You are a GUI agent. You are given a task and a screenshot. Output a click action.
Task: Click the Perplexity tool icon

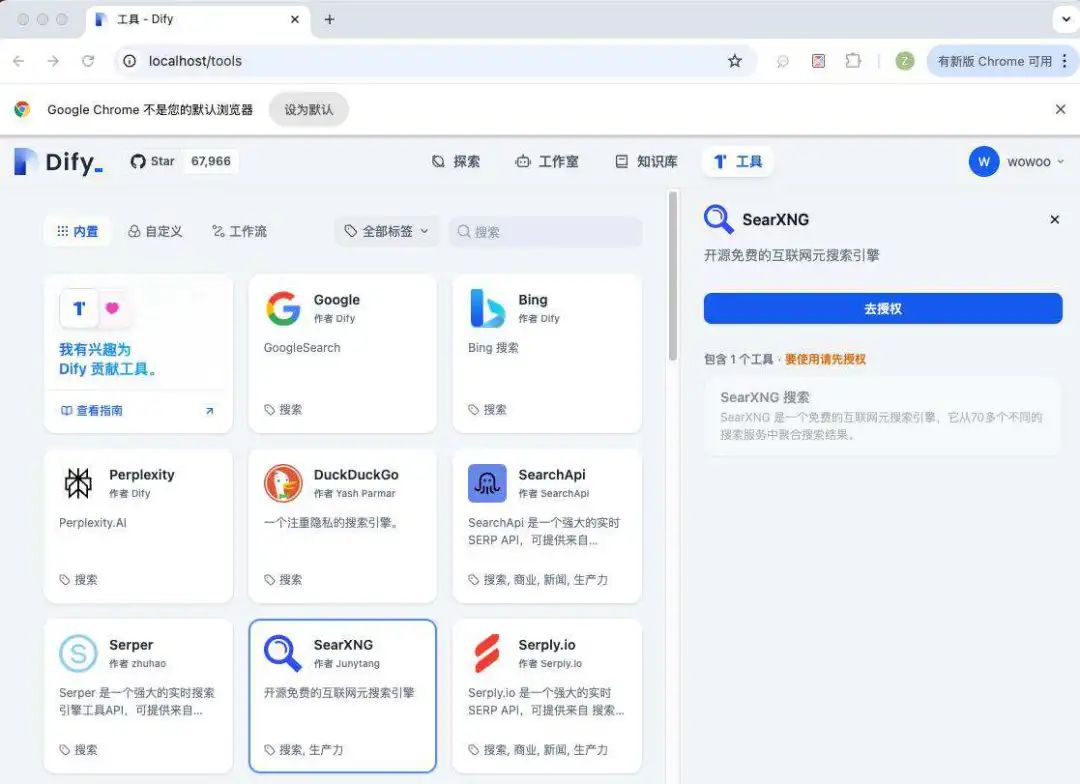(x=79, y=483)
